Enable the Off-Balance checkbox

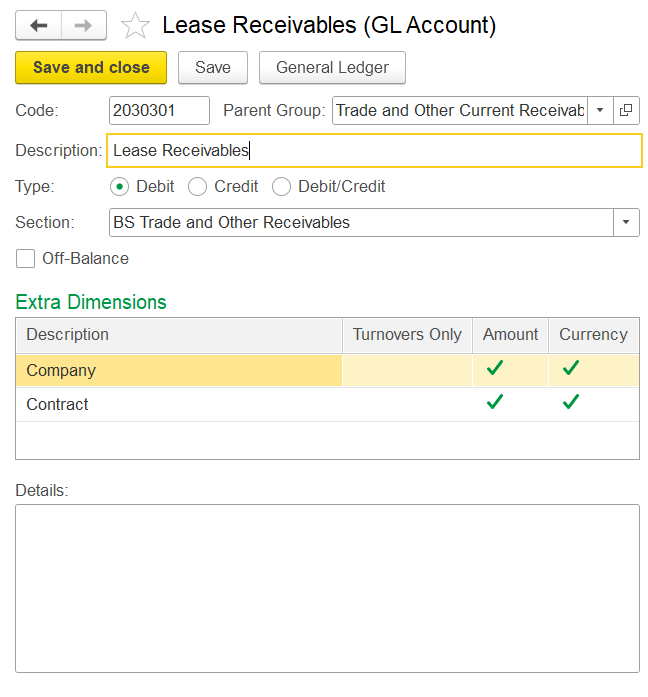(x=25, y=259)
